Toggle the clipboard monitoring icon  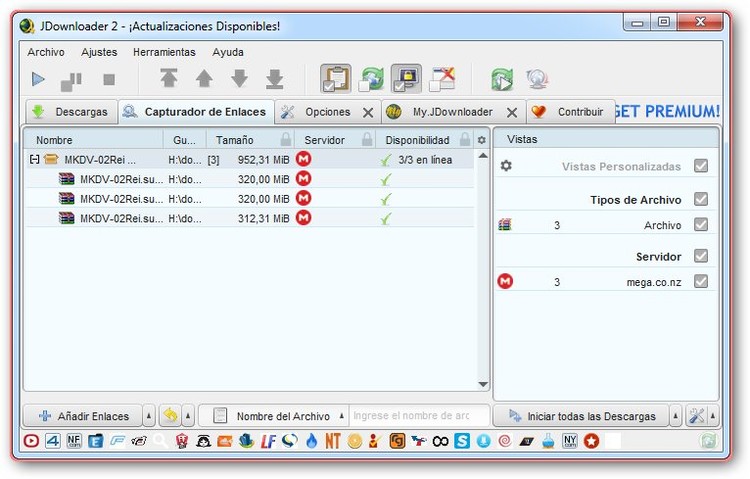[x=336, y=79]
